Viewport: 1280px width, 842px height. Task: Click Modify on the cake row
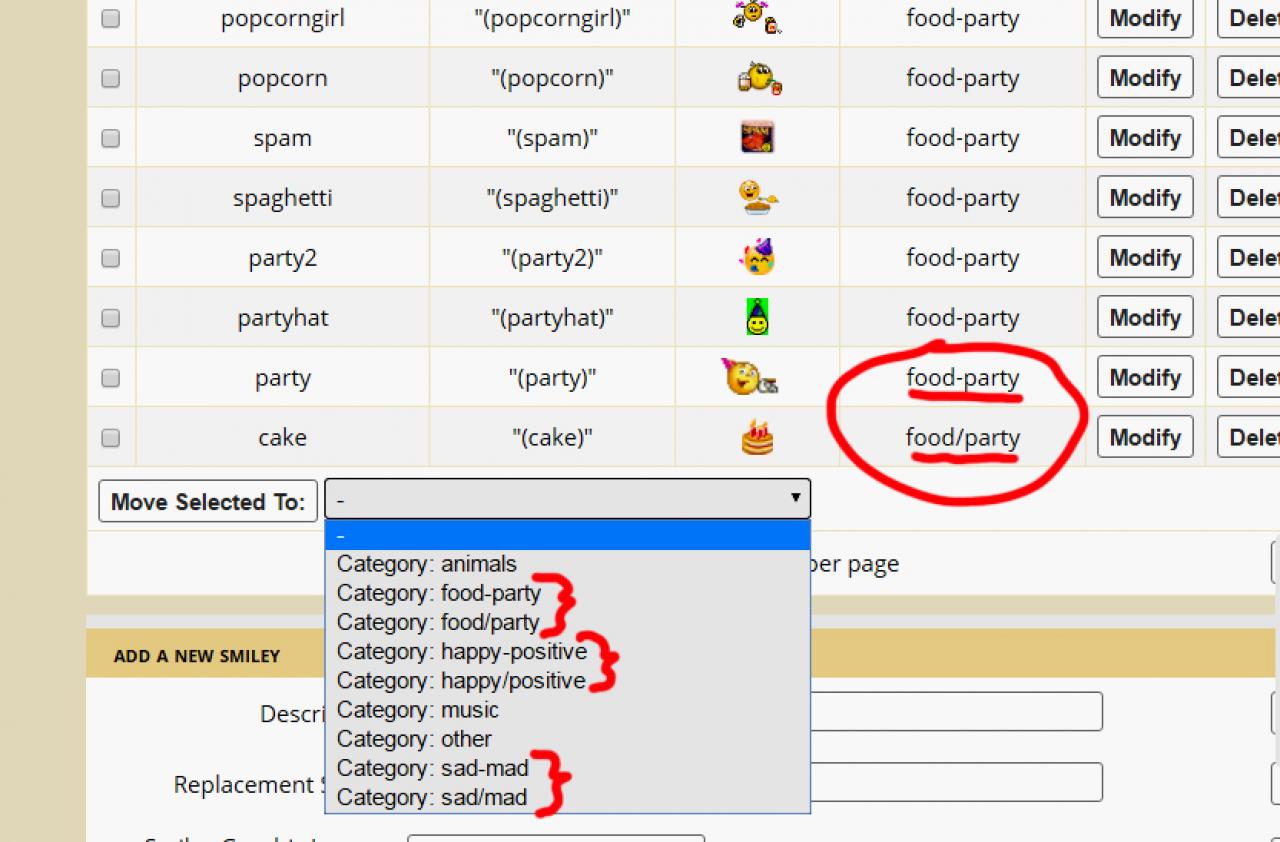pos(1145,438)
